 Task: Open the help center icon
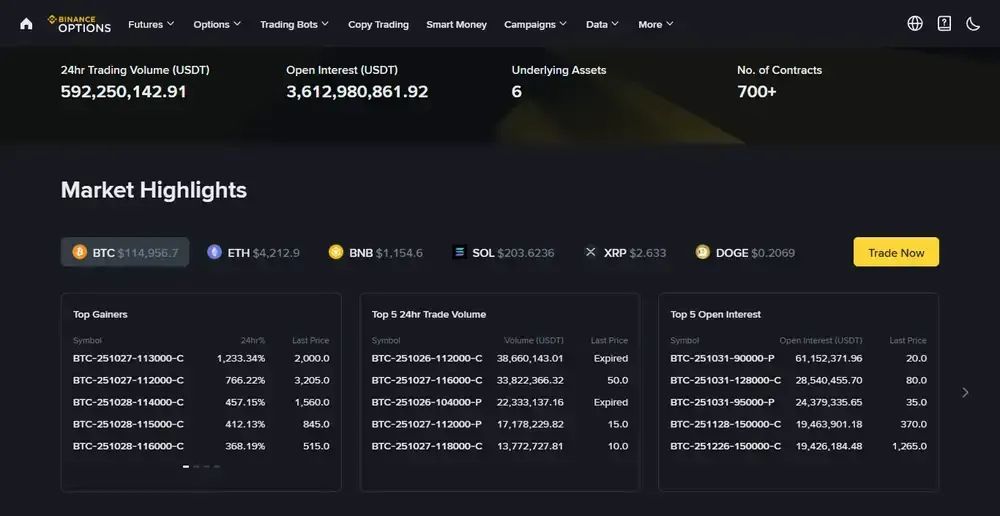pos(944,24)
